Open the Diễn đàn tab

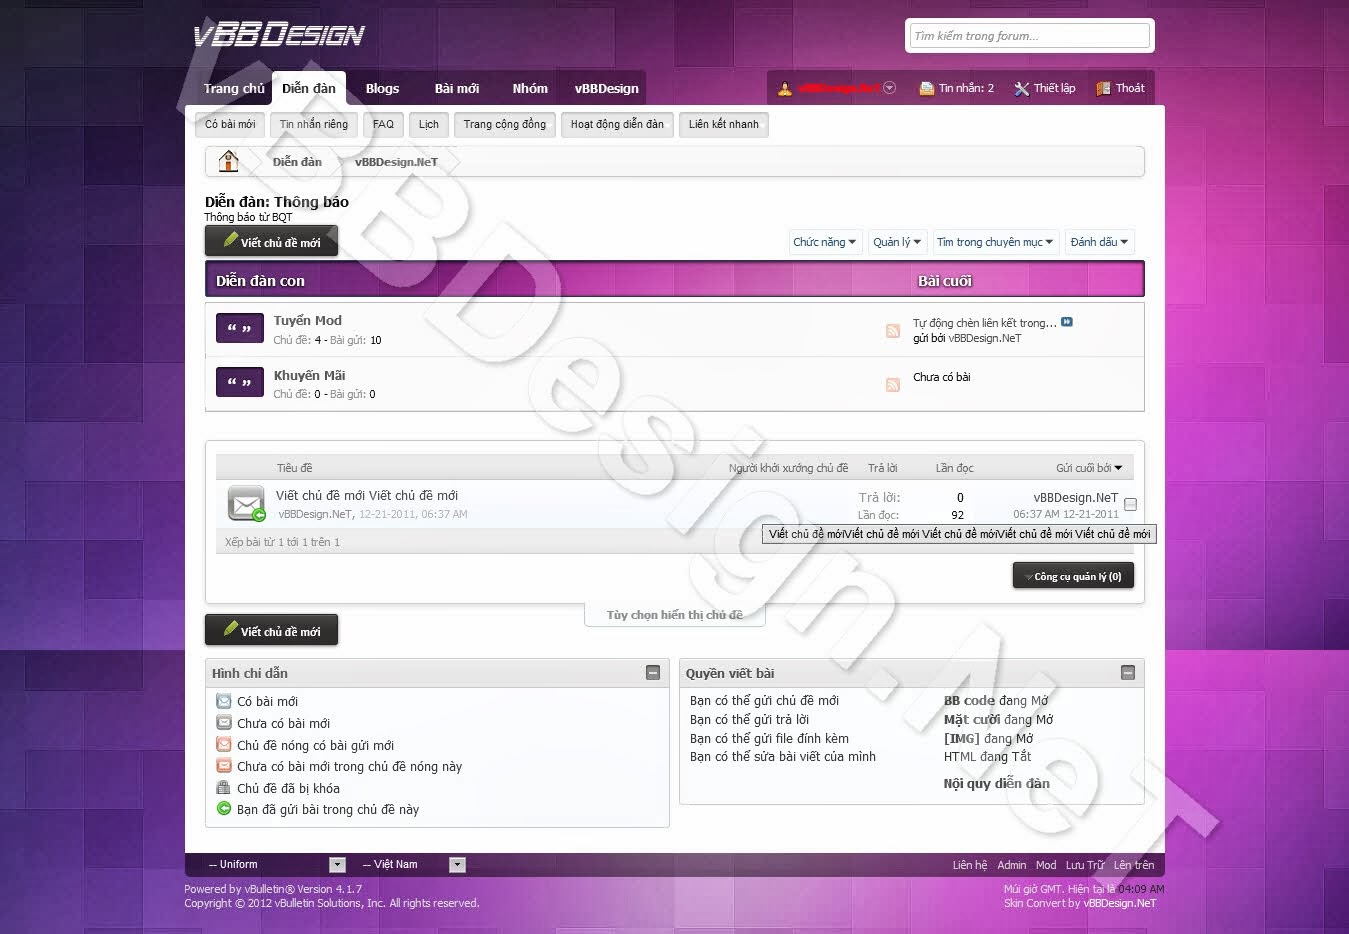(309, 88)
